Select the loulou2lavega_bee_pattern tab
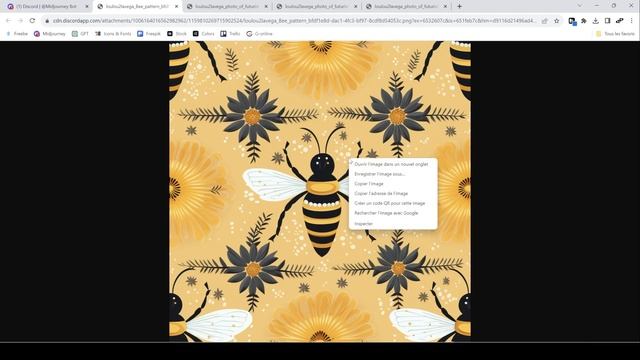Viewport: 640px width, 360px height. [x=138, y=7]
